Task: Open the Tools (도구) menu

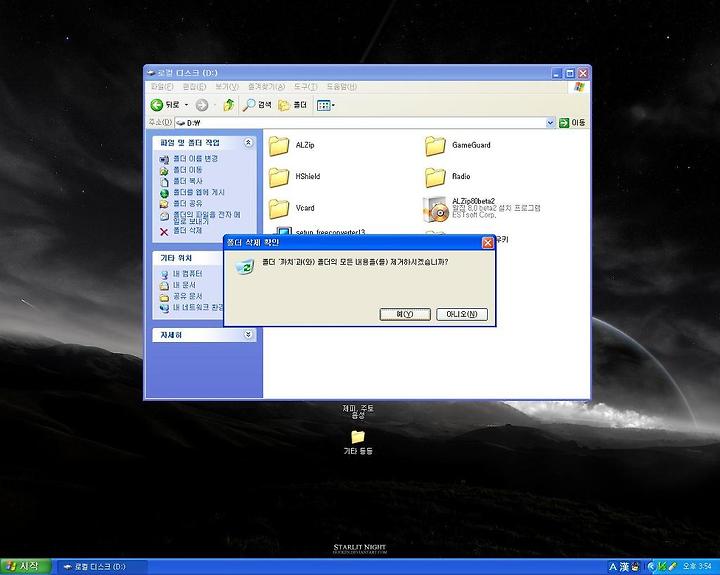Action: point(306,87)
